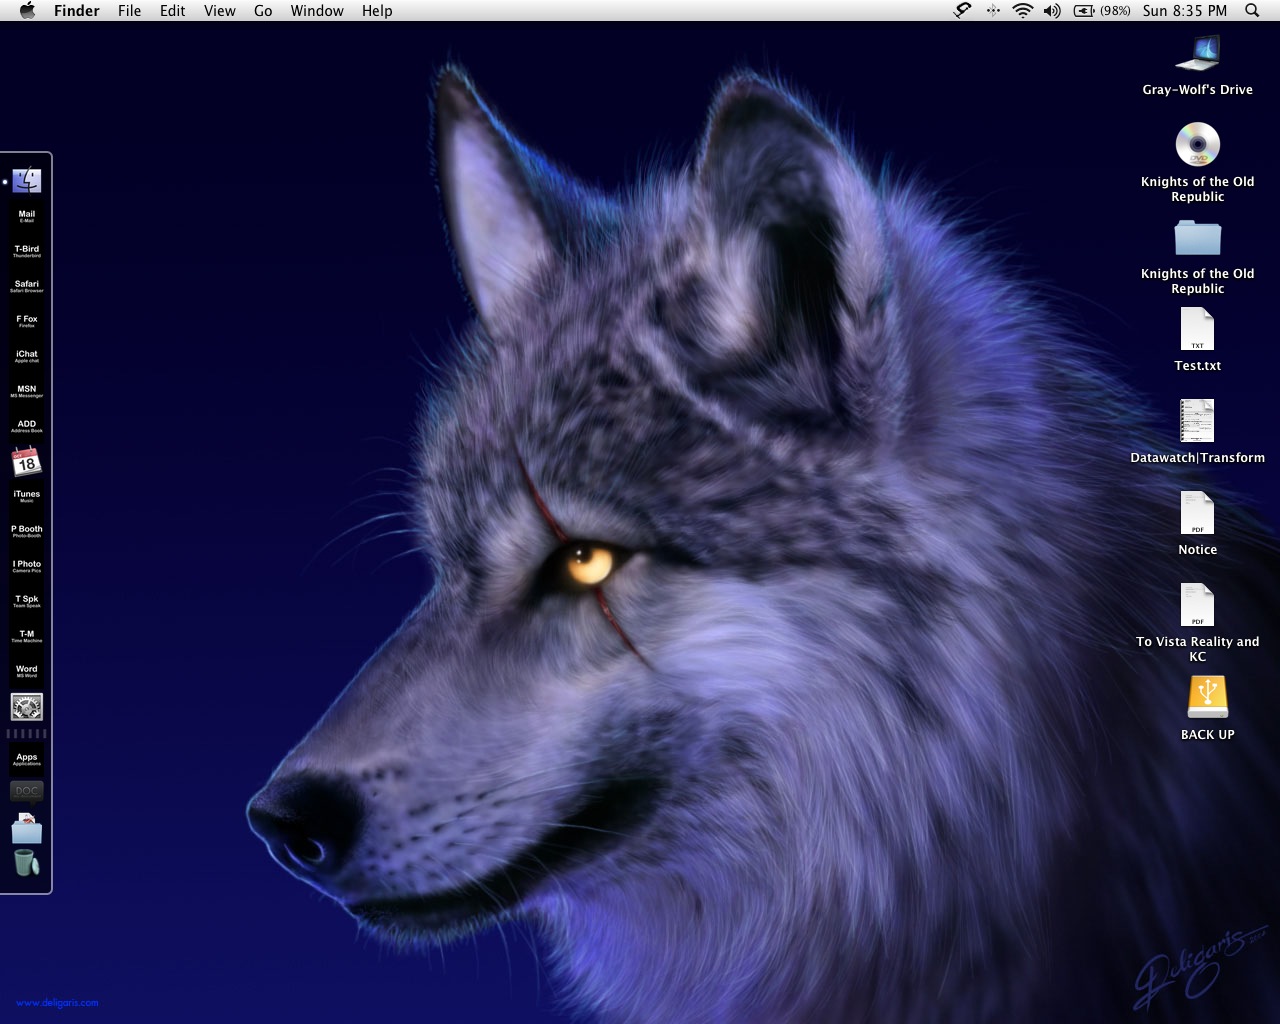Click the BACK UP drive name label
The height and width of the screenshot is (1024, 1280).
(x=1207, y=735)
